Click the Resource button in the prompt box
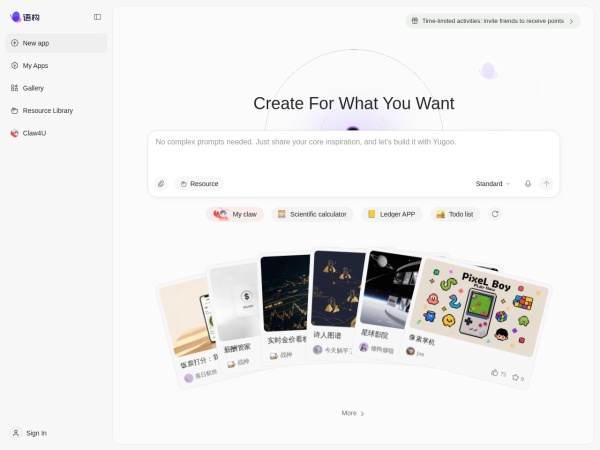The image size is (600, 450). (x=199, y=184)
